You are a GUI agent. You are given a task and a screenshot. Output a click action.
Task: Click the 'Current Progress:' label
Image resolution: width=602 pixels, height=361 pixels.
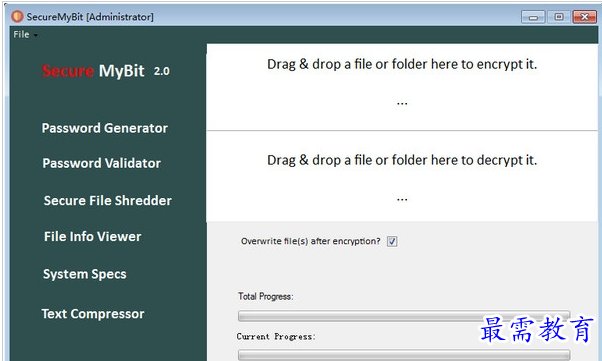point(276,337)
